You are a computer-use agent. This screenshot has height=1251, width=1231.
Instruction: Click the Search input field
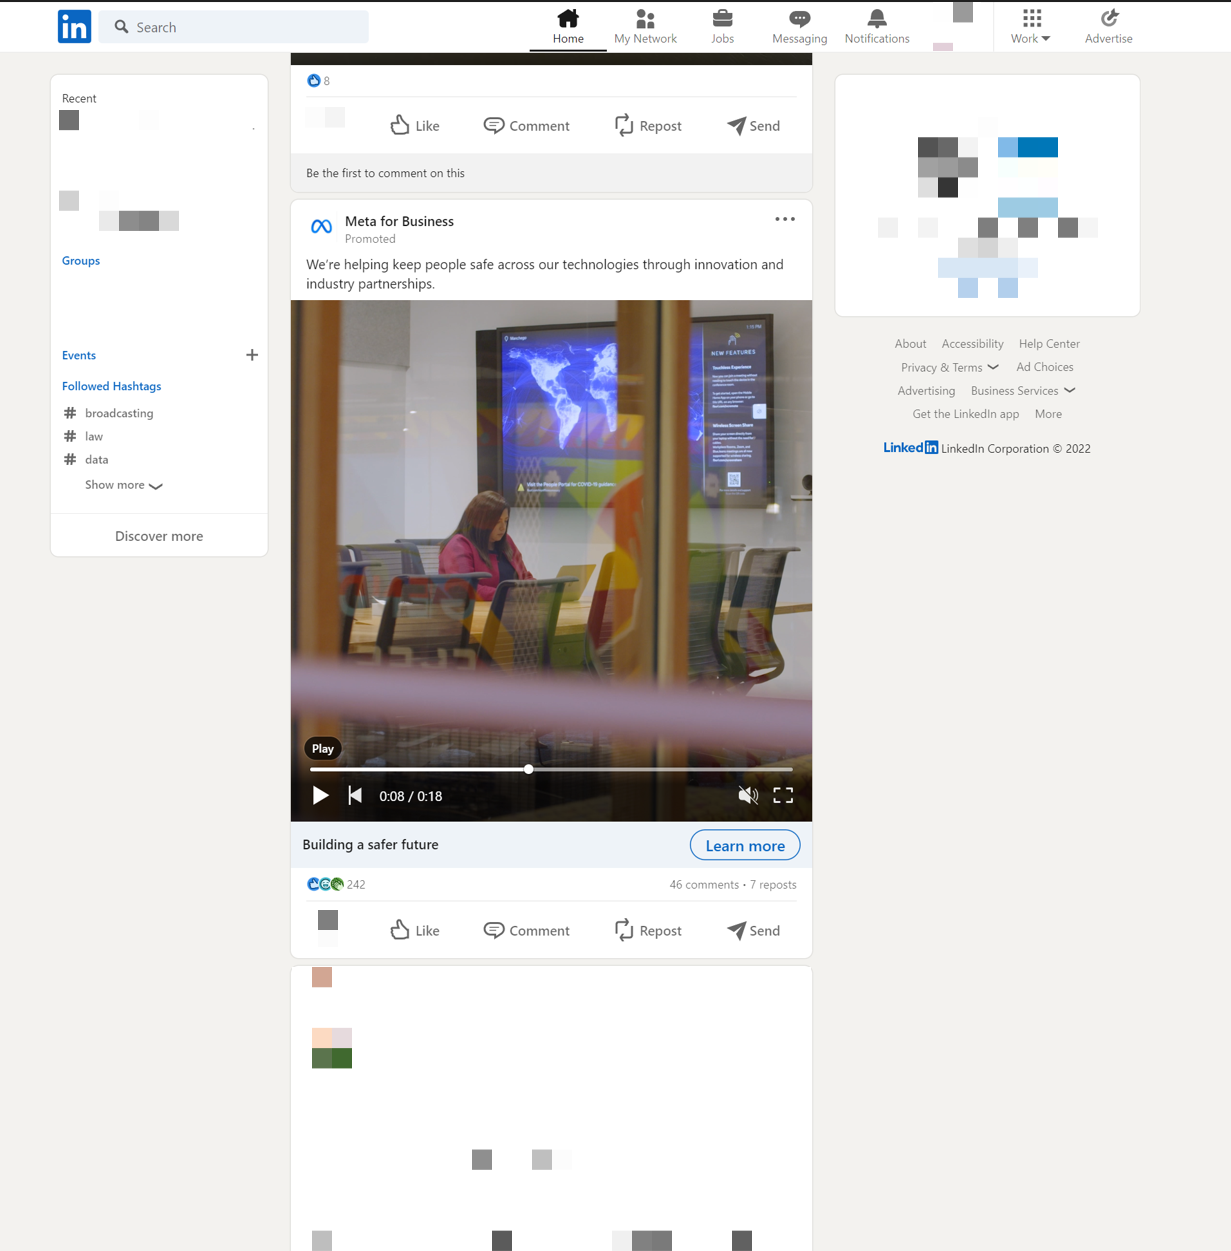233,27
